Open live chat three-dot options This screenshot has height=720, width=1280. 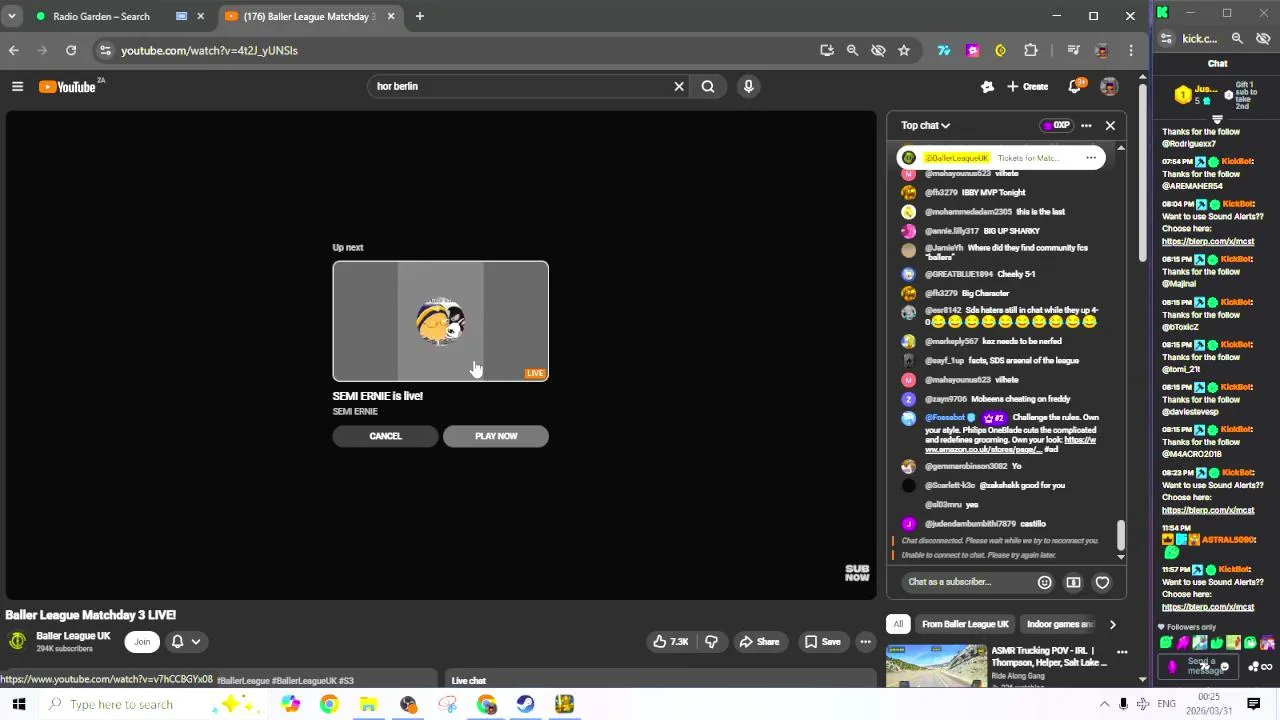1086,125
